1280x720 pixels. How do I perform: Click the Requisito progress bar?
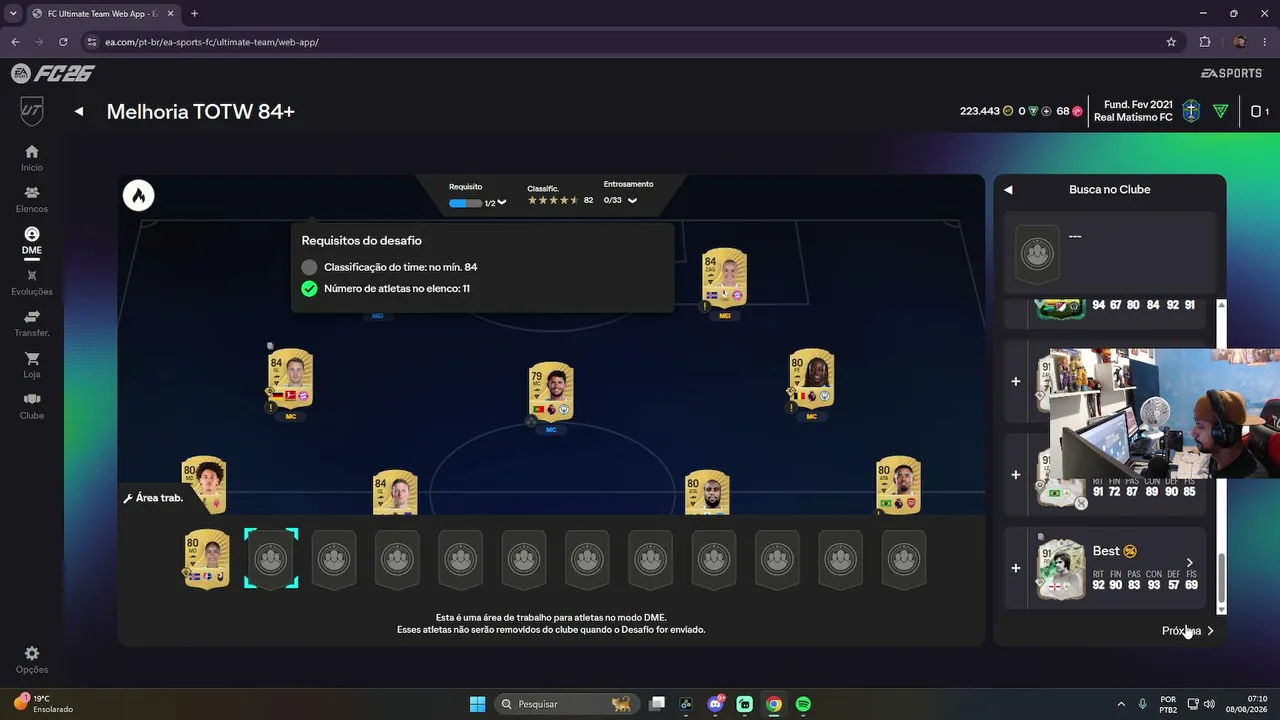[465, 203]
